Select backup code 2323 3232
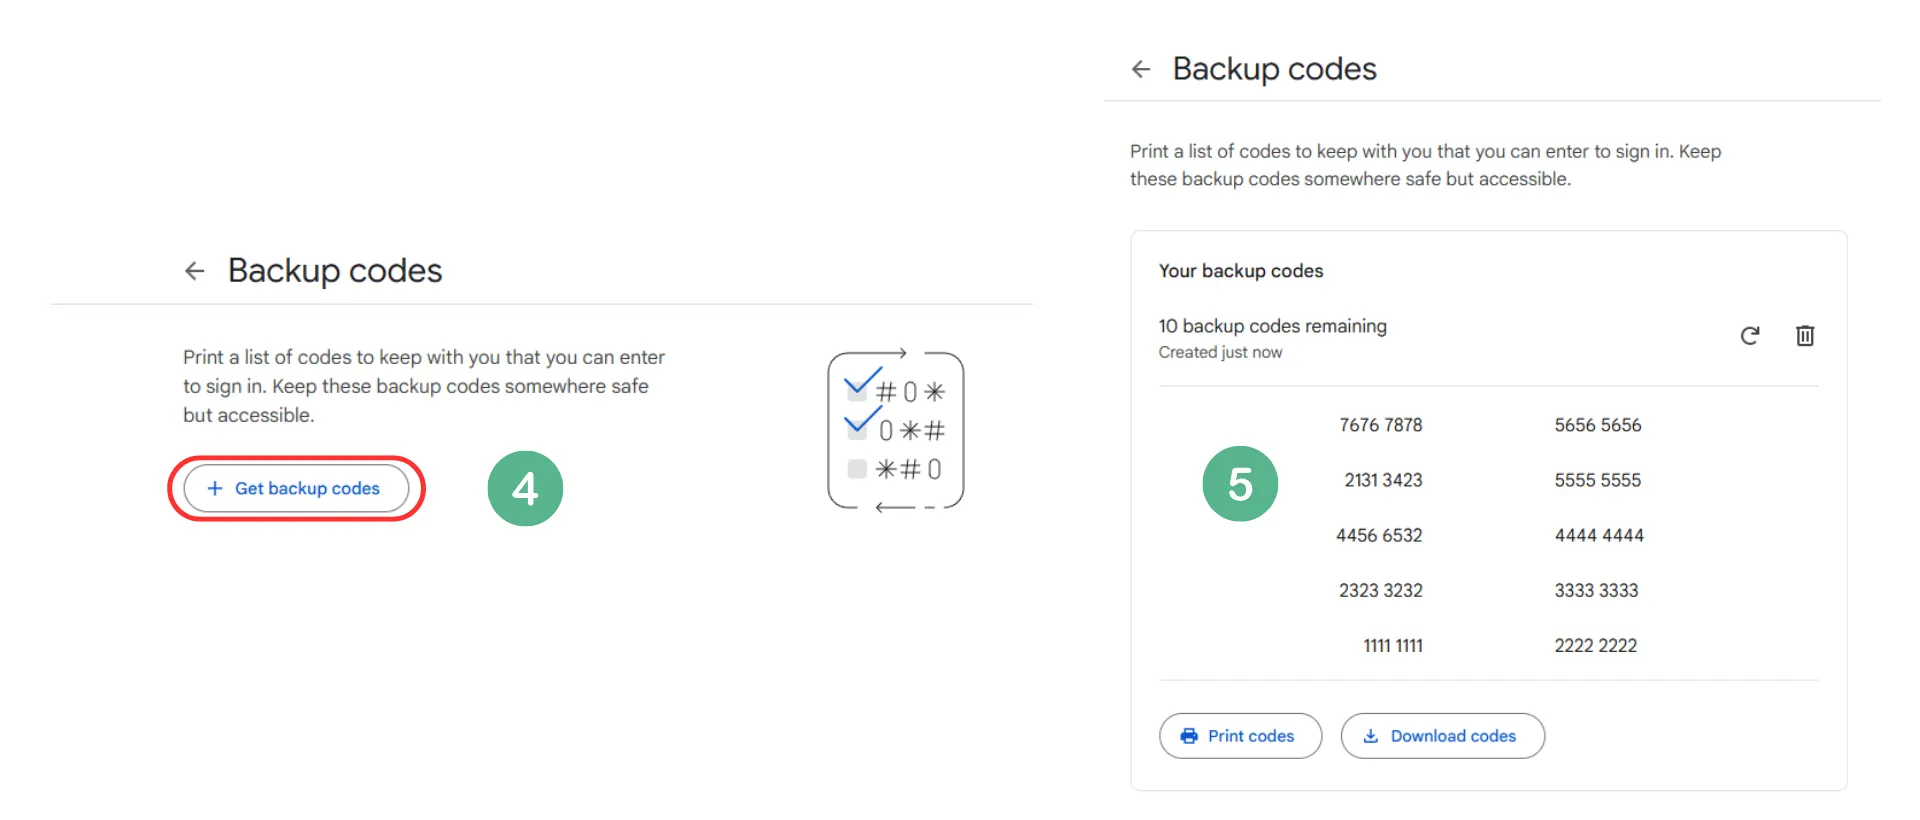This screenshot has width=1920, height=820. [1380, 590]
